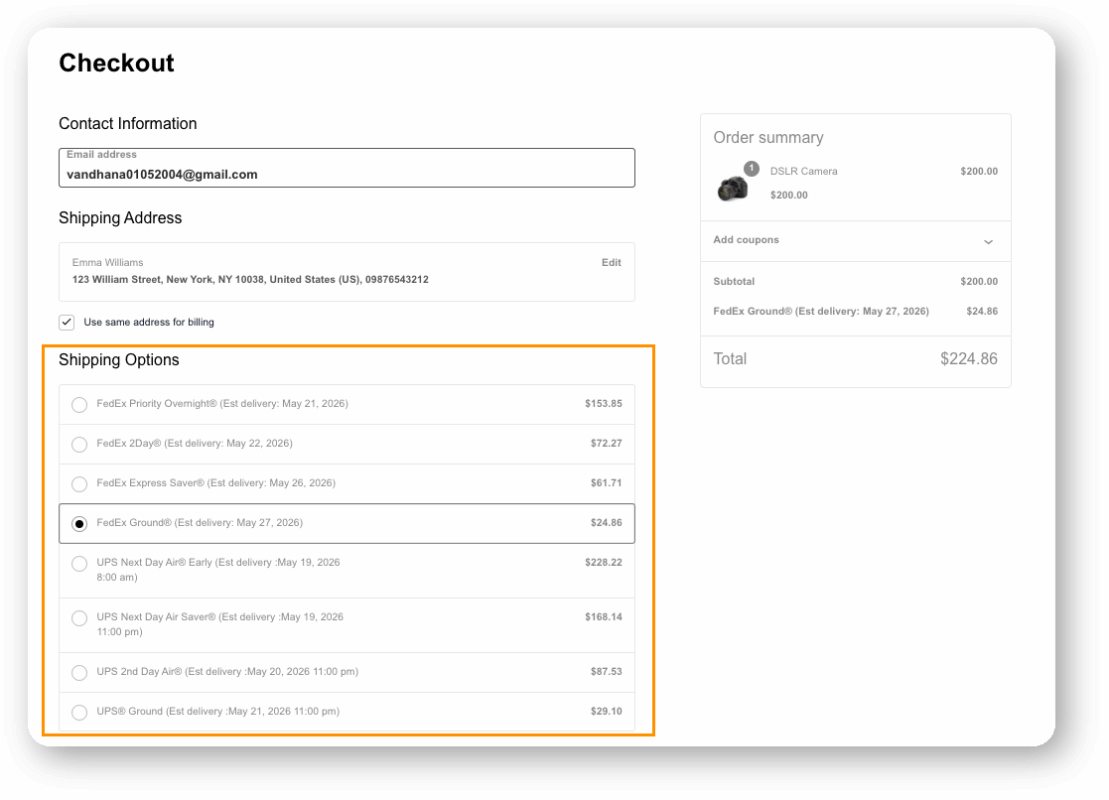Click the $168.14 UPS Air Saver price
The width and height of the screenshot is (1109, 800).
point(603,617)
